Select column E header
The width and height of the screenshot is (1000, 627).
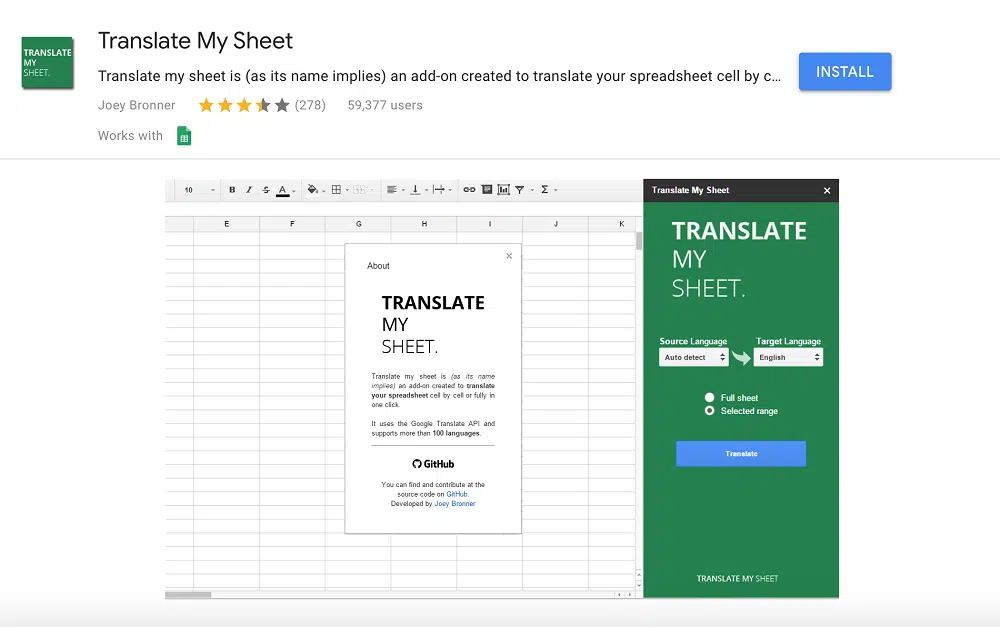coord(226,224)
